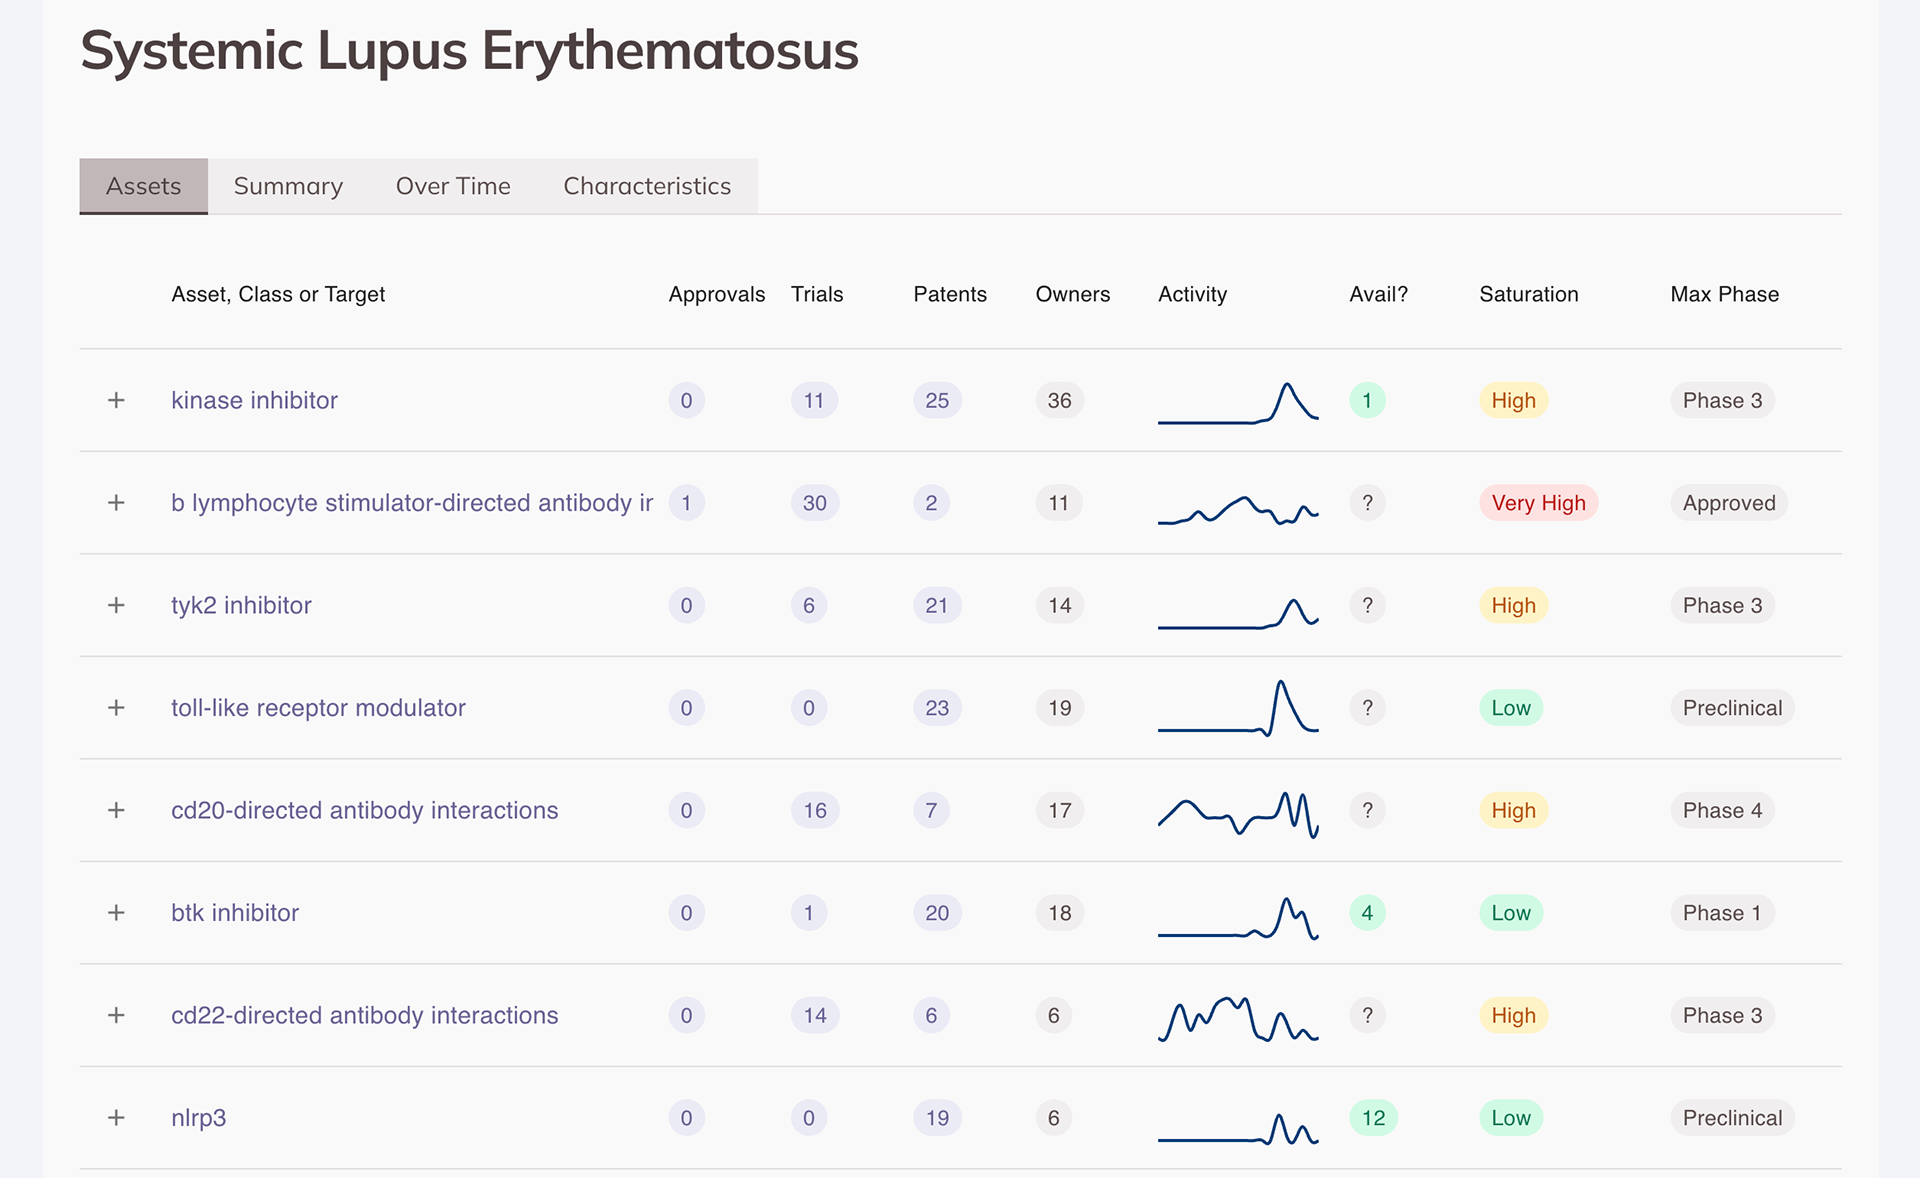Expand the toll-like receptor modulator row
This screenshot has height=1178, width=1920.
[116, 708]
